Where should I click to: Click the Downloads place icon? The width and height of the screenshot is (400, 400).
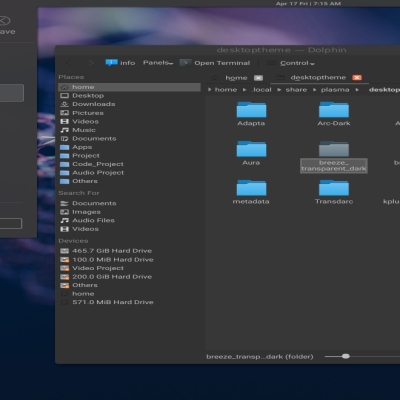[x=64, y=104]
